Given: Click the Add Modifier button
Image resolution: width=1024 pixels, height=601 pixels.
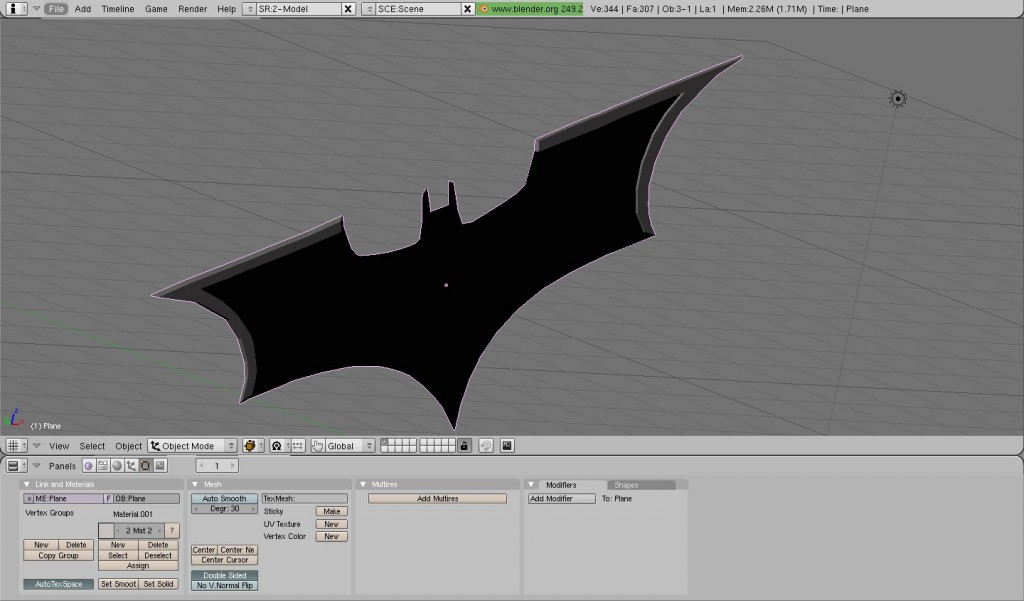Looking at the screenshot, I should click(x=560, y=497).
